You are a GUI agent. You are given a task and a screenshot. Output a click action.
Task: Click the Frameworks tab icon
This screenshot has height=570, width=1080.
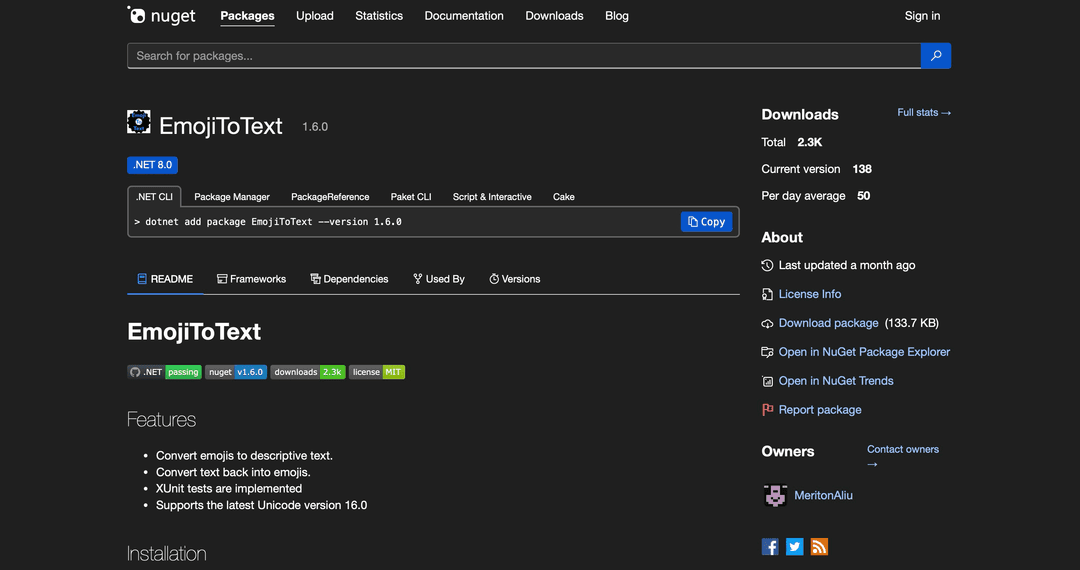pyautogui.click(x=222, y=279)
